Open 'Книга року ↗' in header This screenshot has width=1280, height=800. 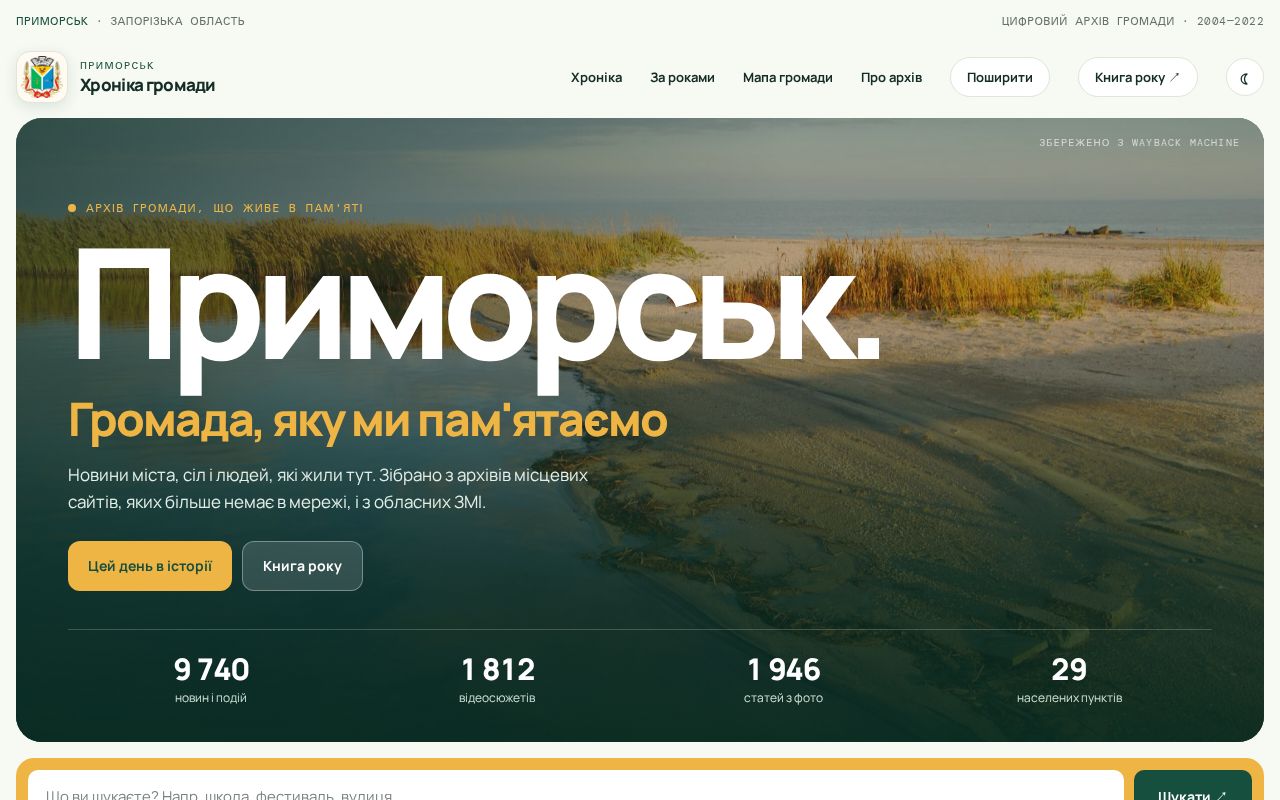[1138, 77]
